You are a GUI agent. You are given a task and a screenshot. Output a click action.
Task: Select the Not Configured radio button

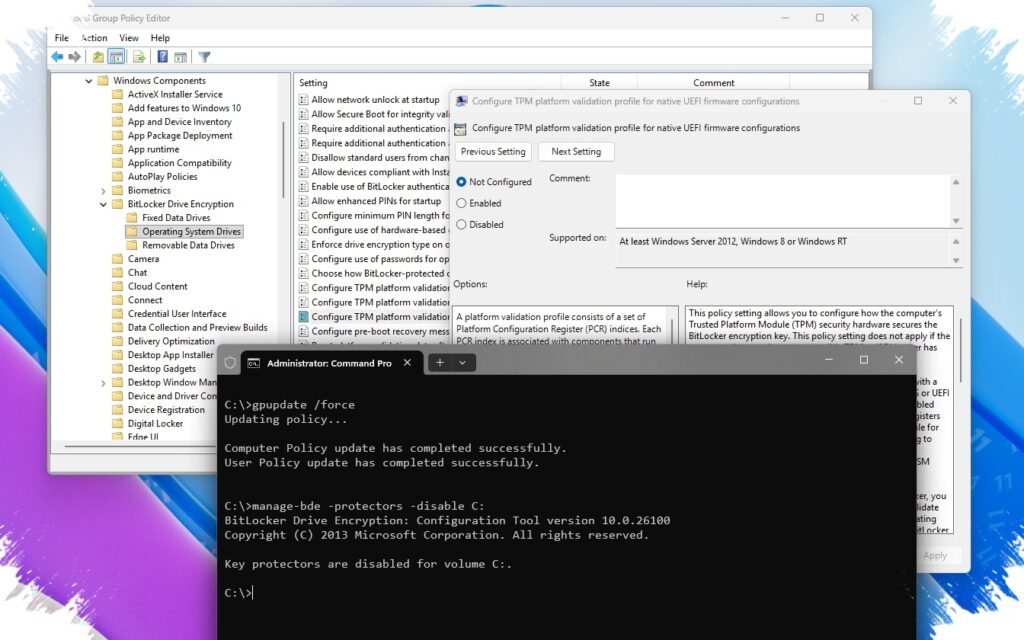[x=462, y=182]
